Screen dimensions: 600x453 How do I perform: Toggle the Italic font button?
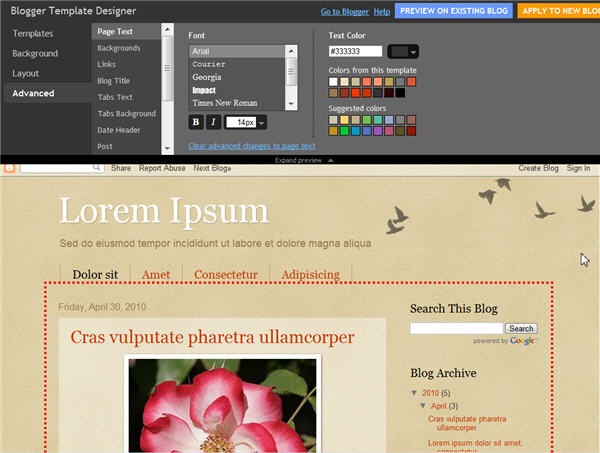pyautogui.click(x=214, y=122)
